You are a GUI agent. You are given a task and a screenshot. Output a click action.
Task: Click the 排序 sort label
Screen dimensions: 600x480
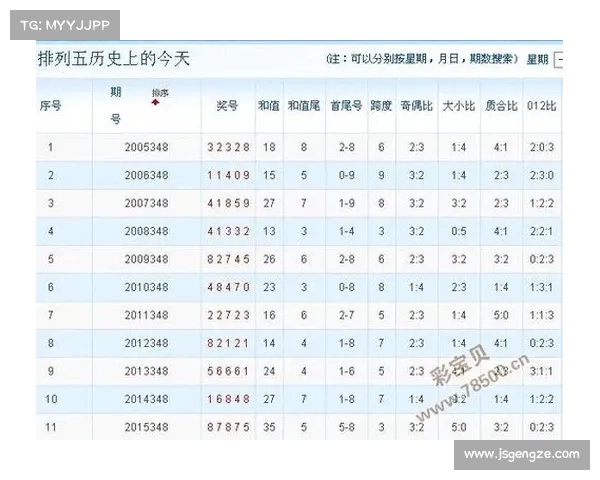[160, 93]
